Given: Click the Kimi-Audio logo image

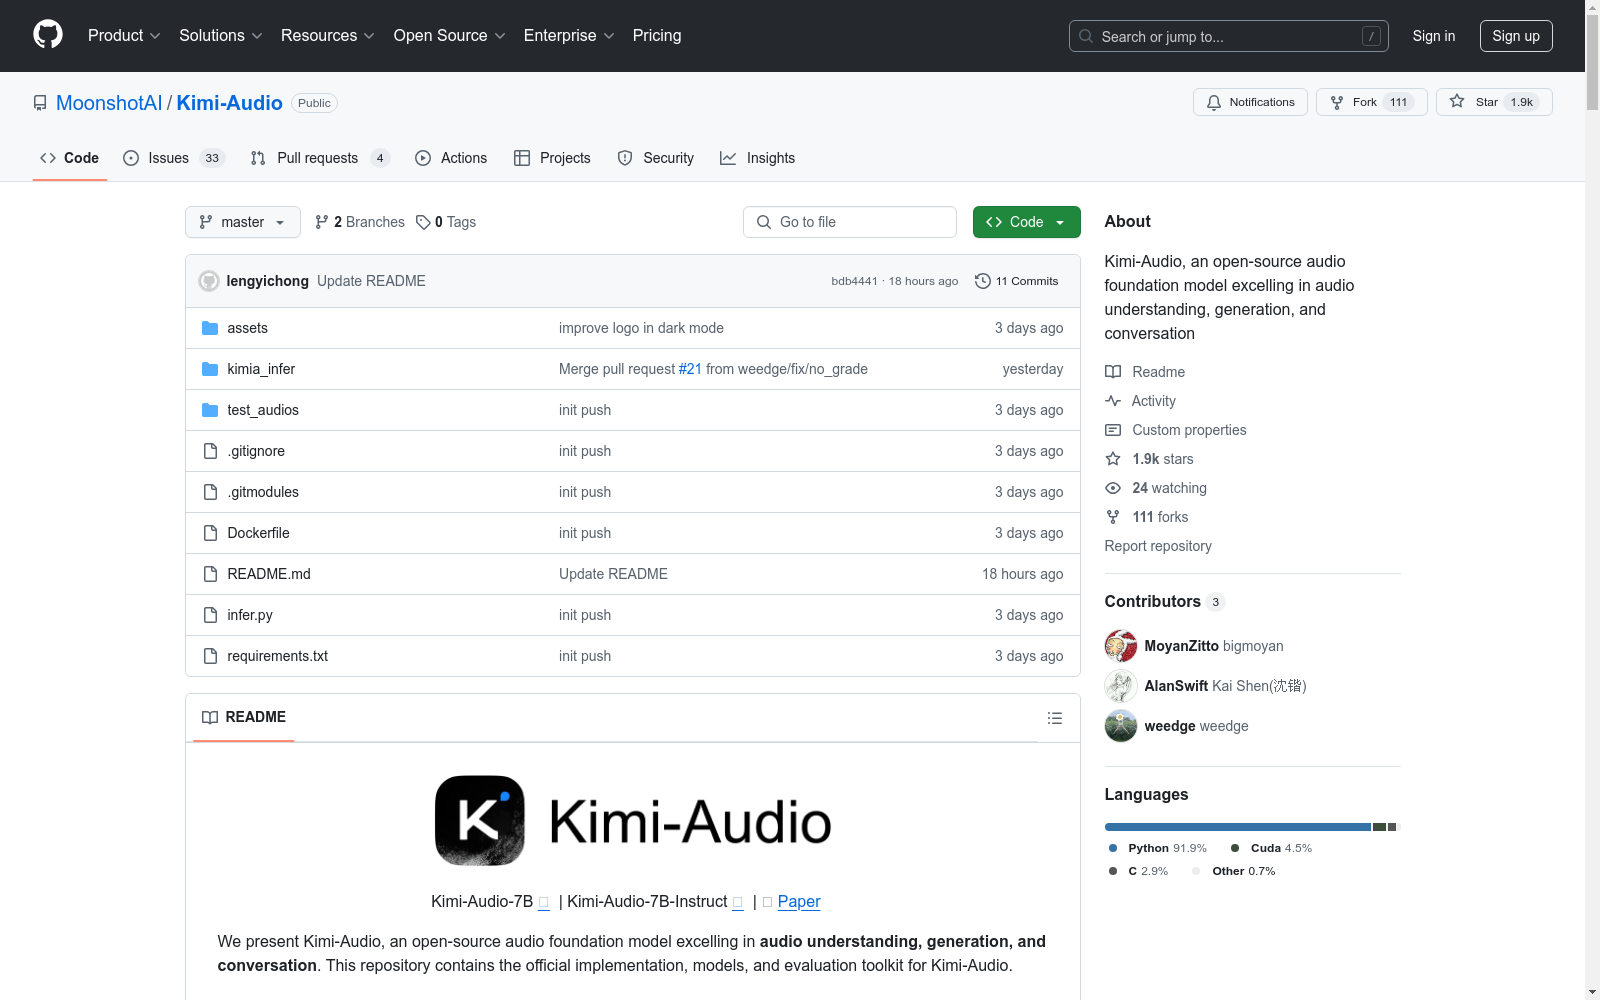Looking at the screenshot, I should [633, 821].
